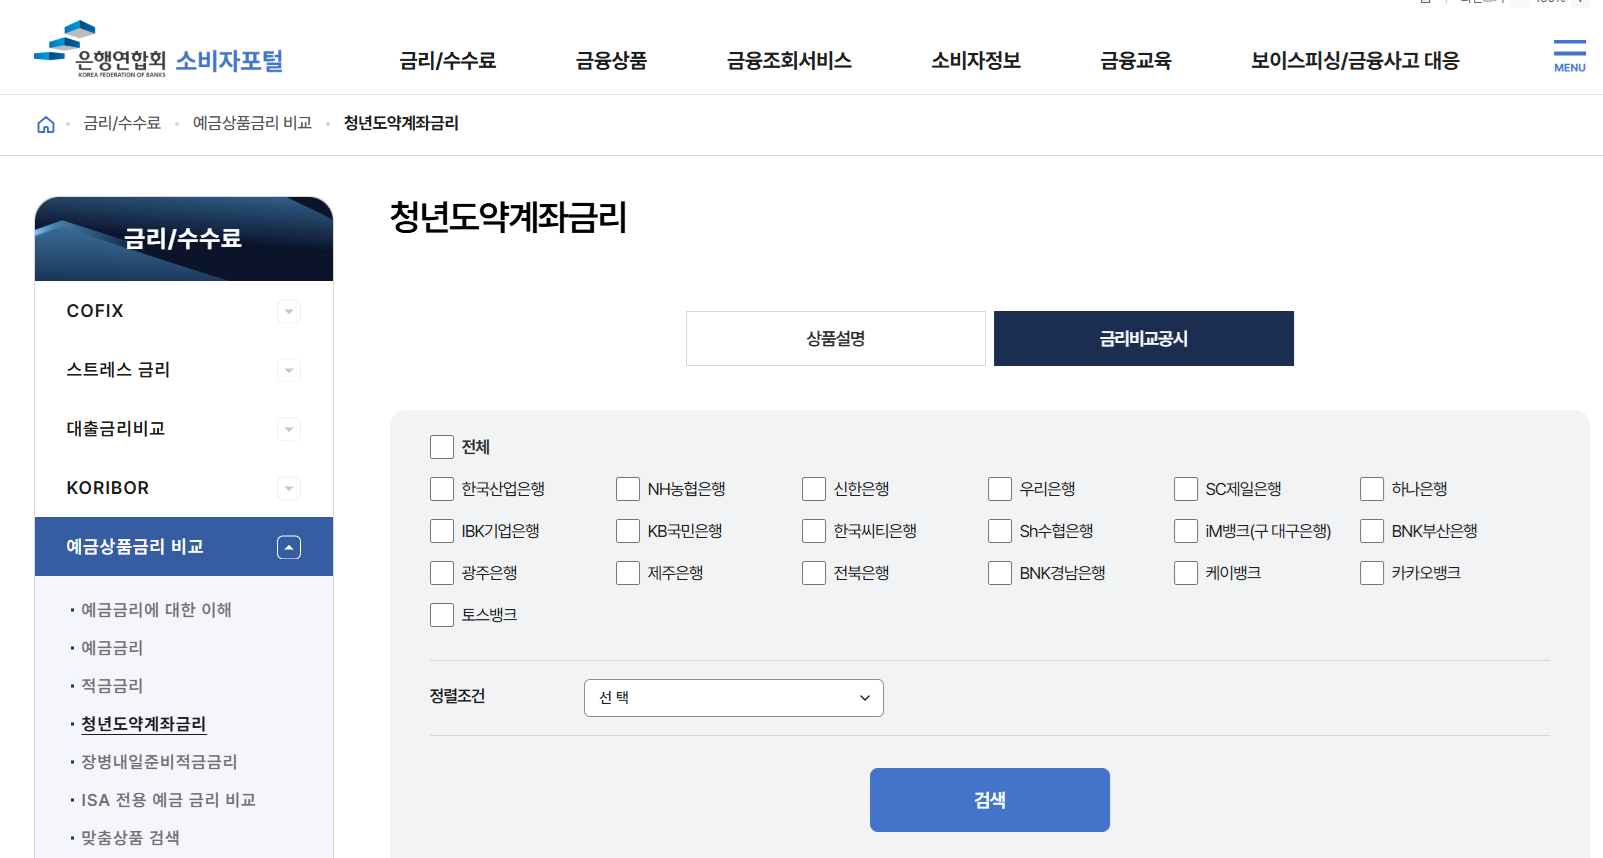Open the 청년도약계좌금리 sidebar link

click(144, 724)
